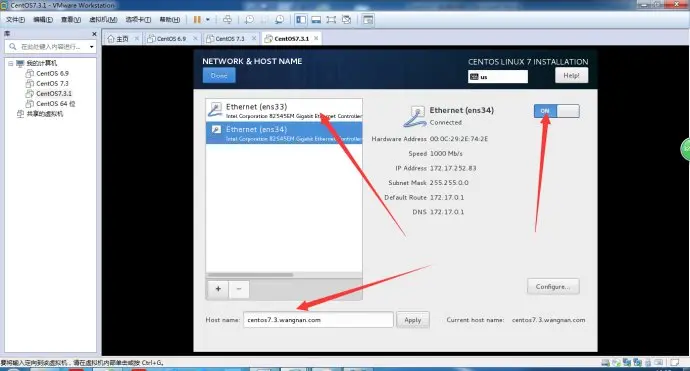Click the rightmost toolbar view preferences icon

click(368, 19)
